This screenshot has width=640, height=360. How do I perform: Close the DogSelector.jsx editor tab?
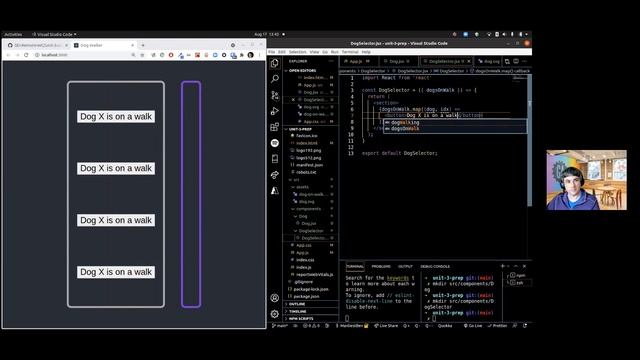tap(469, 61)
